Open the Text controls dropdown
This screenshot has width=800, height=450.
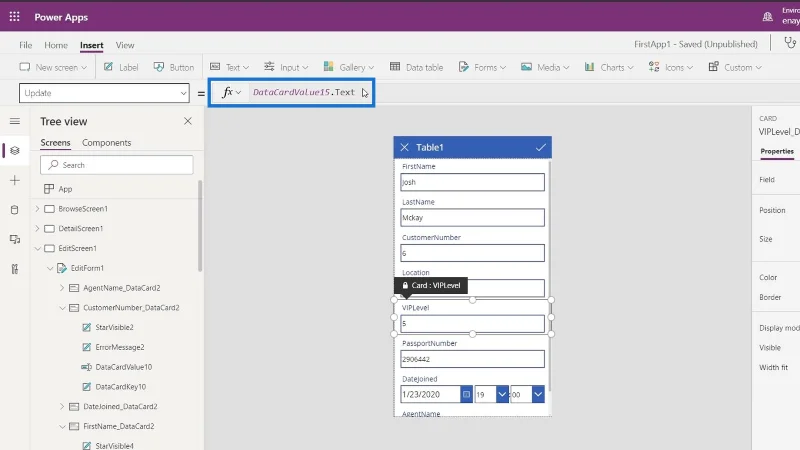click(x=230, y=67)
